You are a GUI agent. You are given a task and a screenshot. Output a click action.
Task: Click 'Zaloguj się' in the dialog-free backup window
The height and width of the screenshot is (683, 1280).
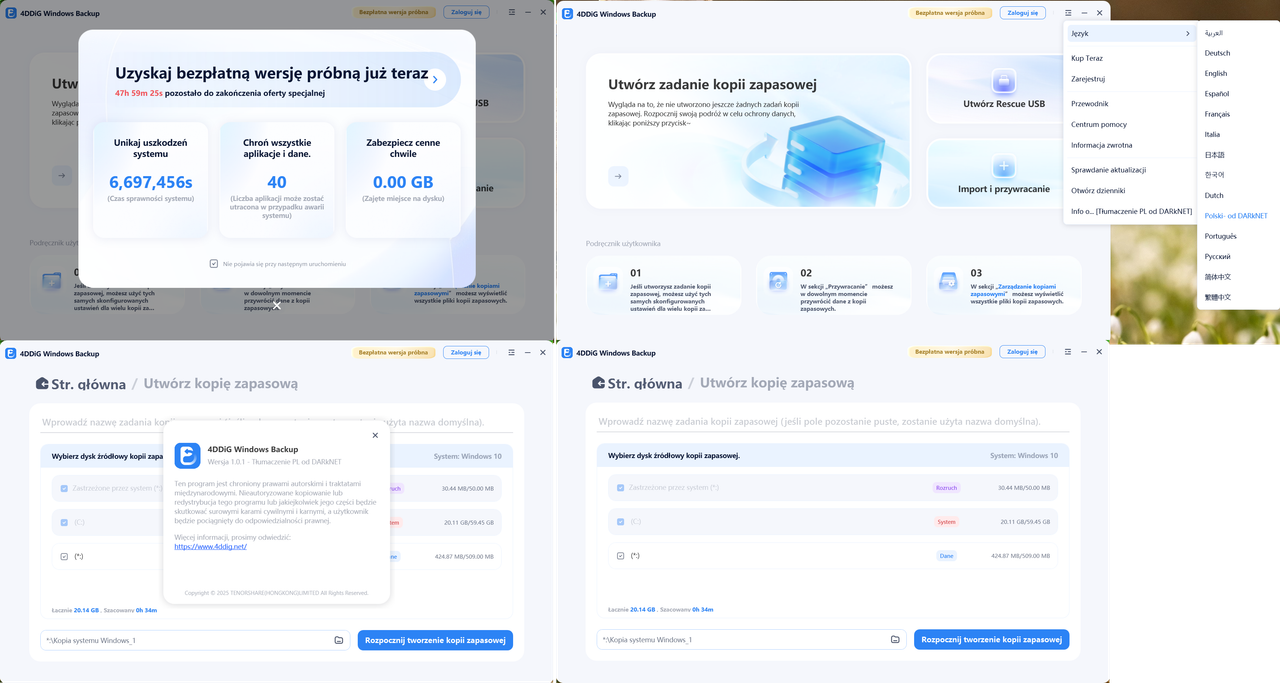(1022, 352)
